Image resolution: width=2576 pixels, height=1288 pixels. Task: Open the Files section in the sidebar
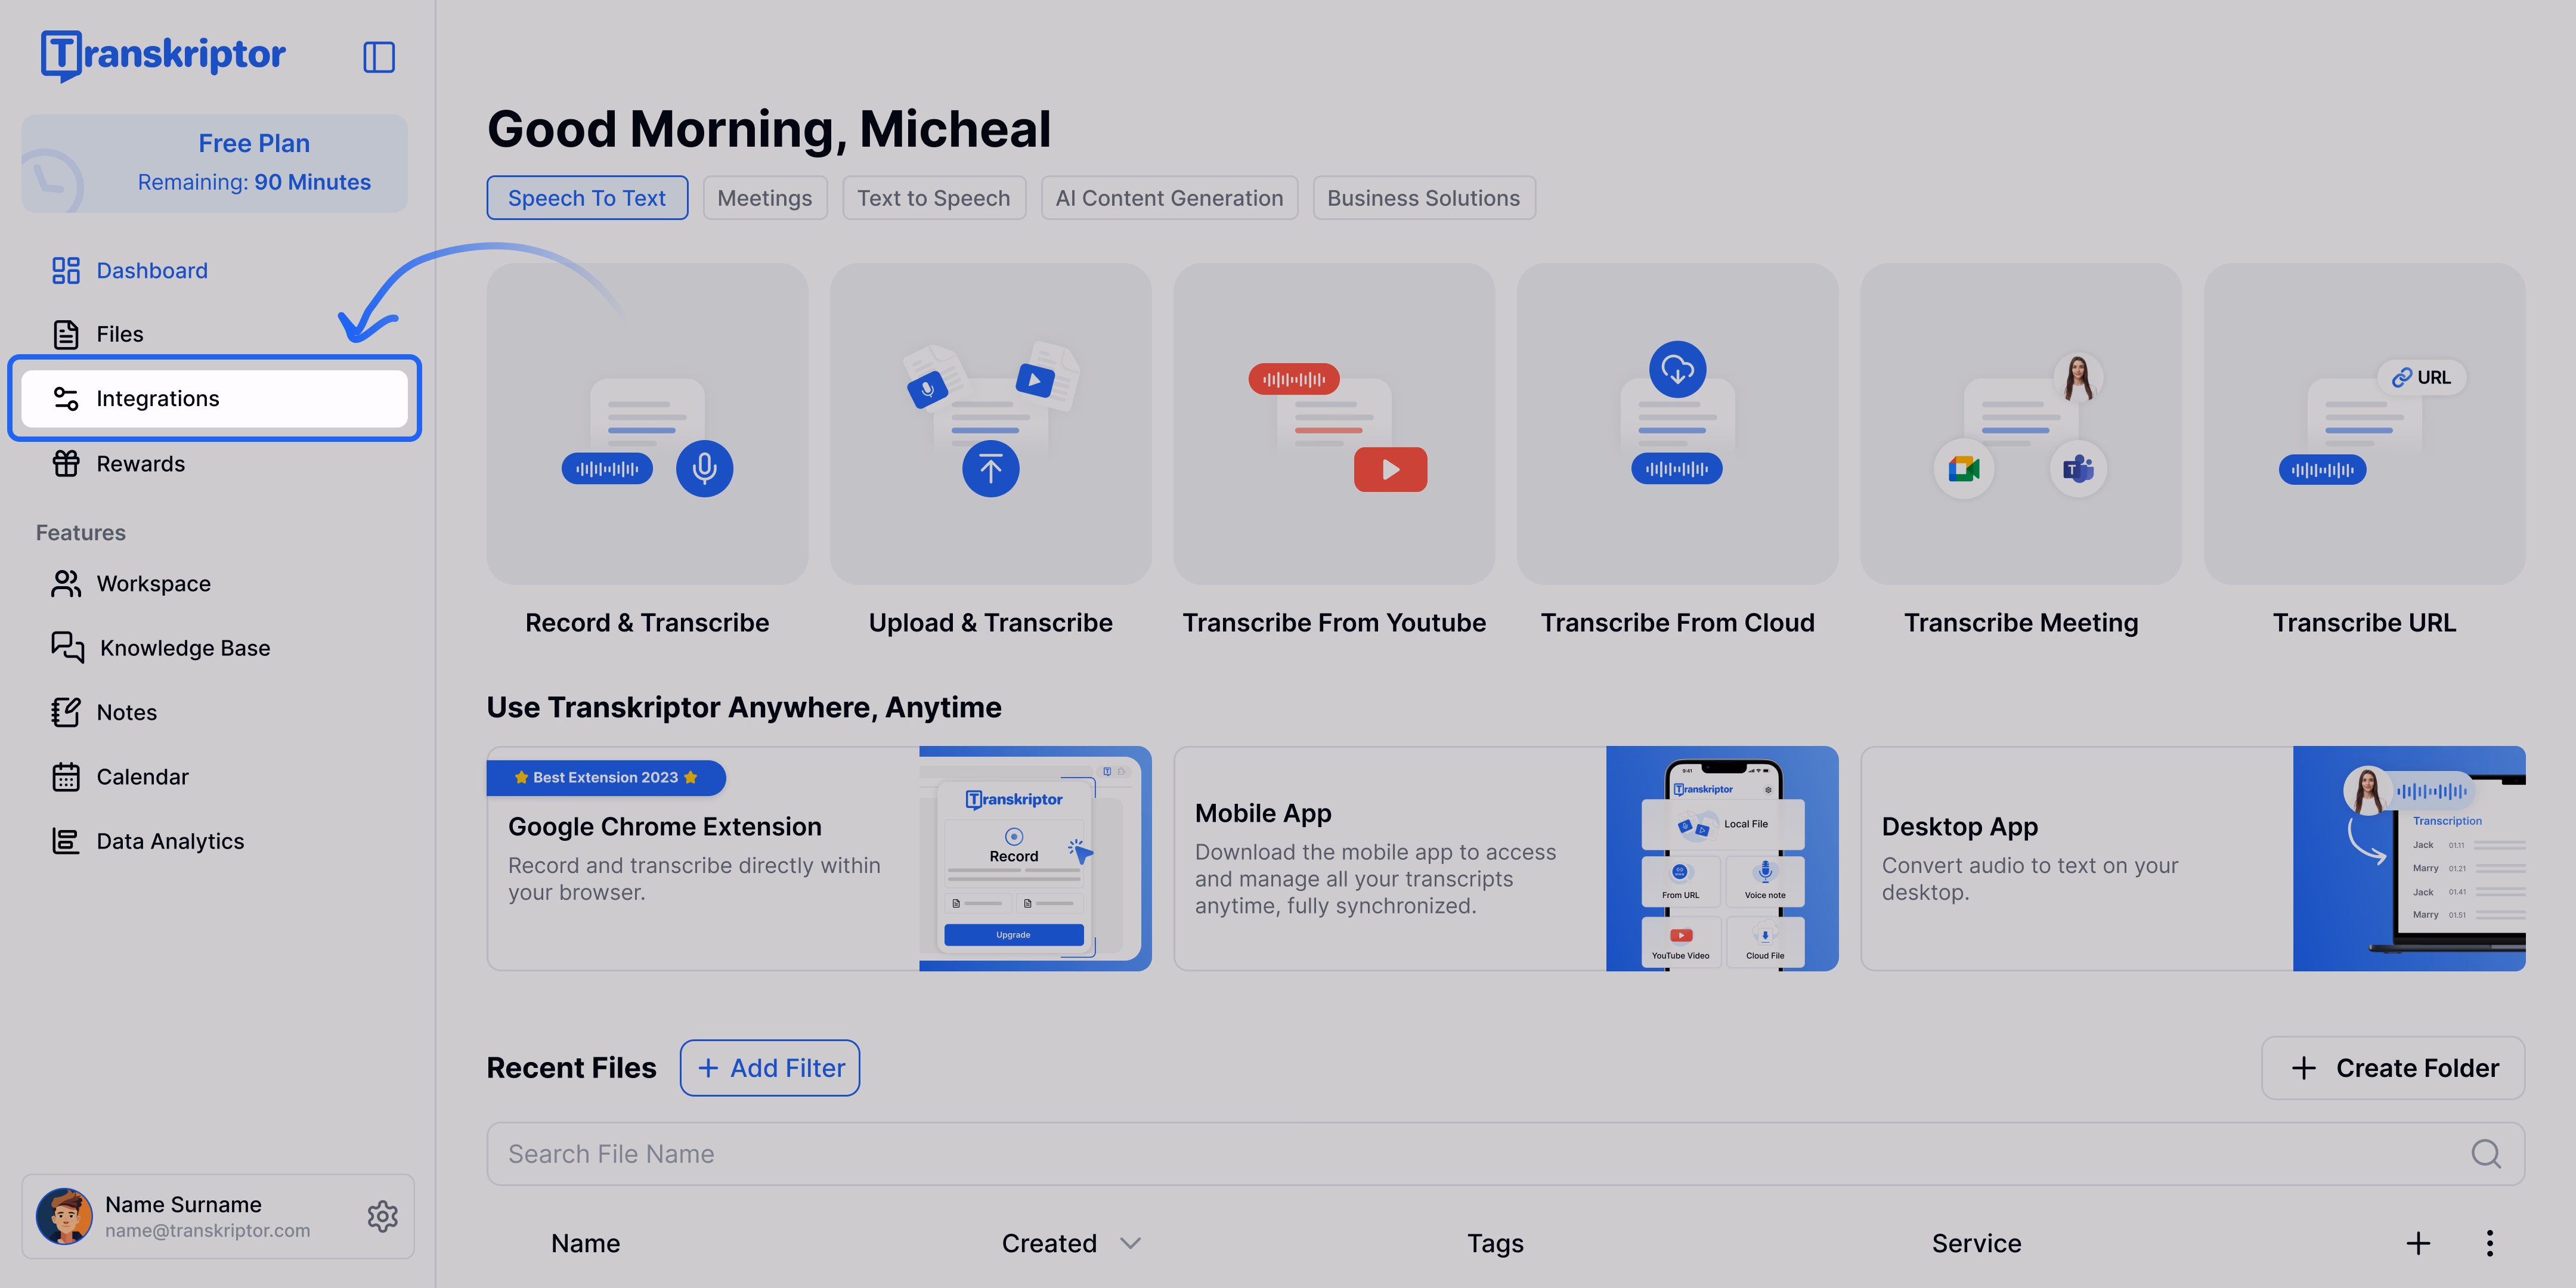(x=120, y=333)
